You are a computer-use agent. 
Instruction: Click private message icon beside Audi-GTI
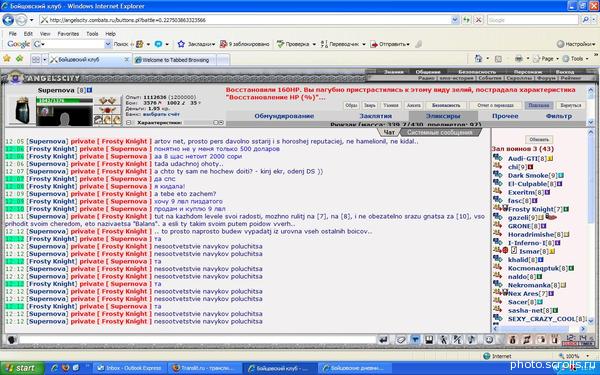point(497,158)
